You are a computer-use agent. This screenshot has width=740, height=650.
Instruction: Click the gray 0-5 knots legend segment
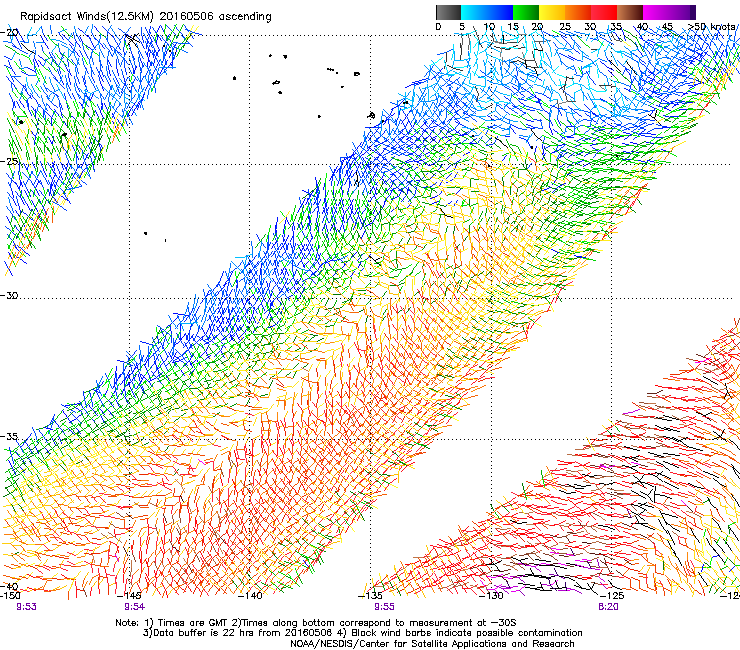coord(448,12)
